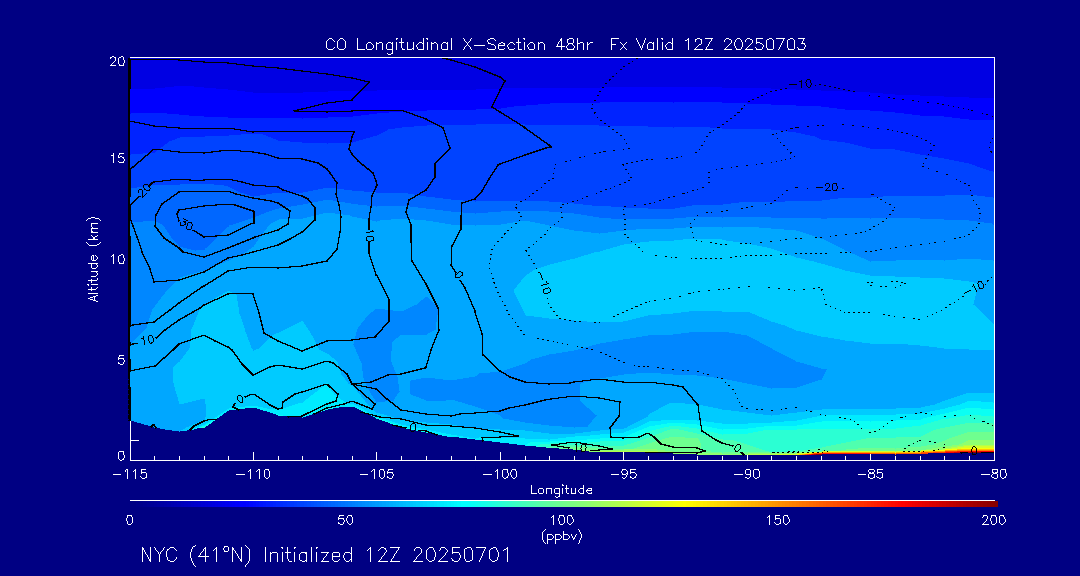
Task: Click the -110 longitude tick label
Action: [x=253, y=475]
